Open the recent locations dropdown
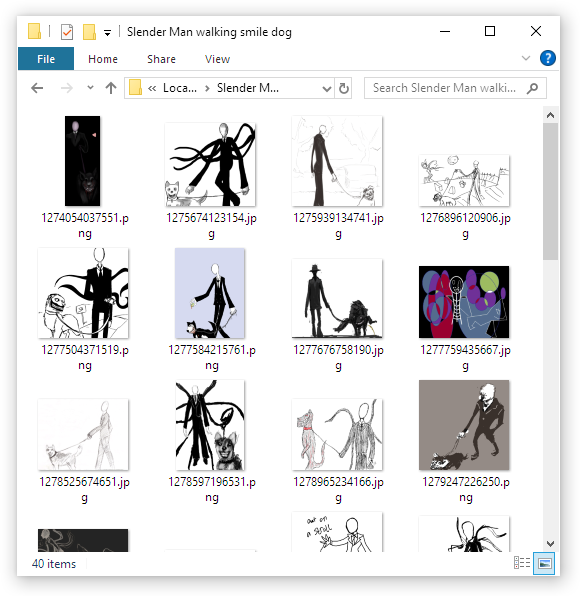 pos(90,87)
